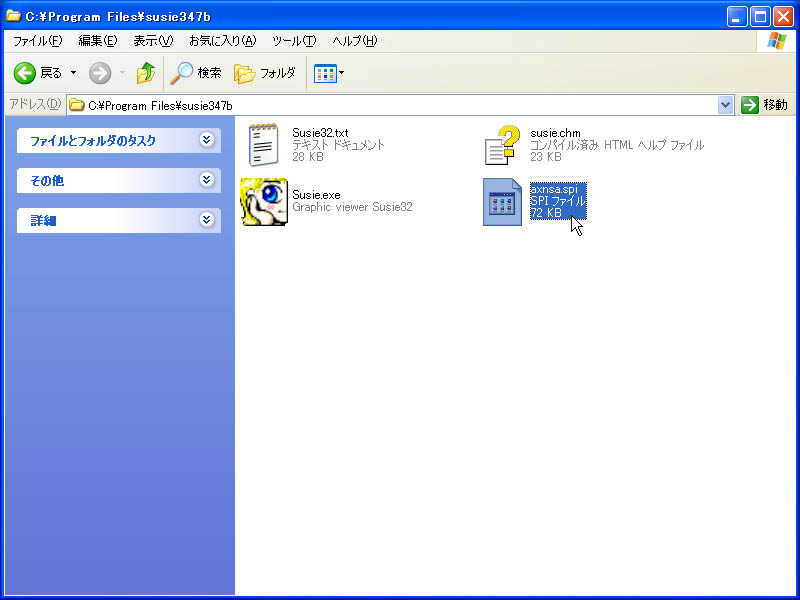The width and height of the screenshot is (800, 600).
Task: Open the View (表示) menu
Action: (x=153, y=41)
